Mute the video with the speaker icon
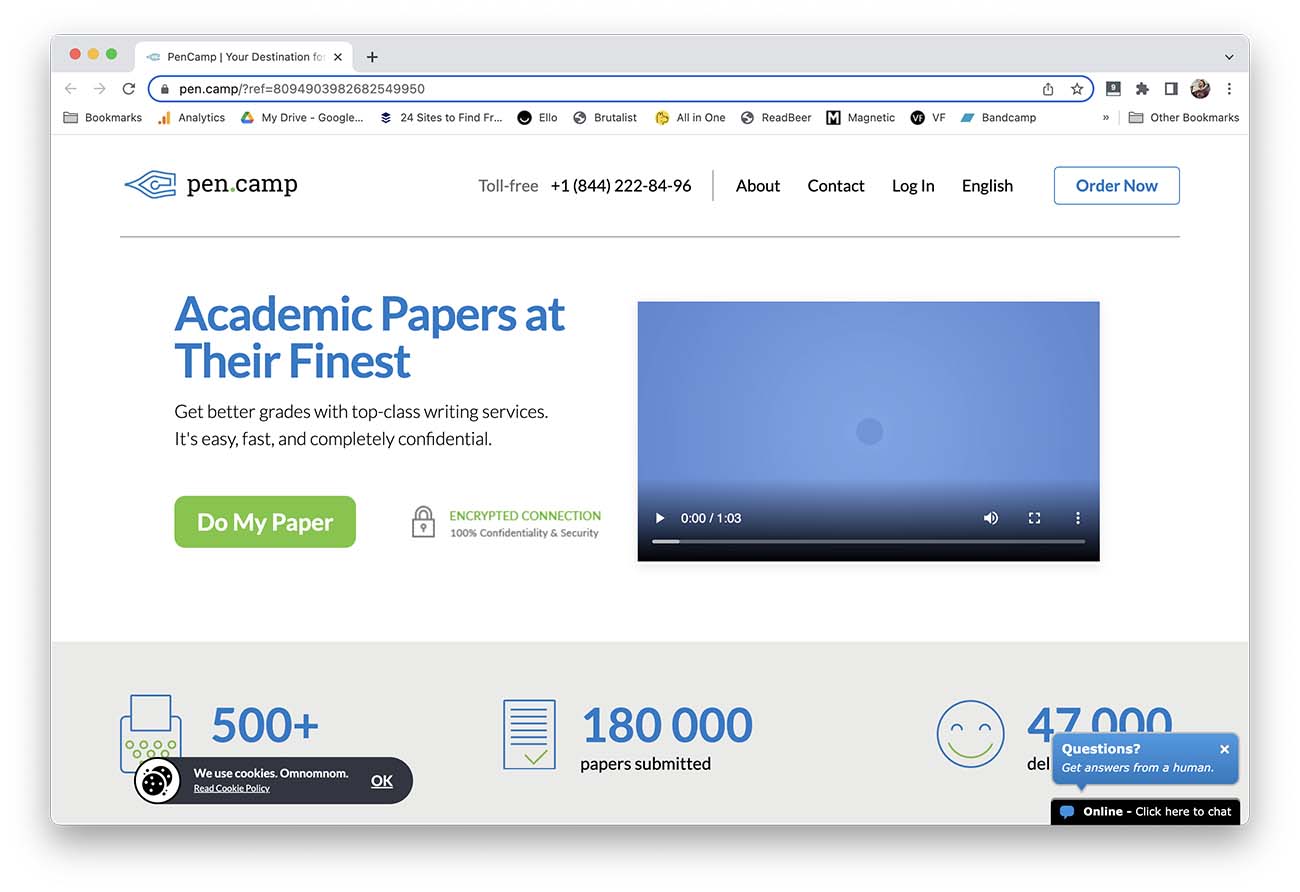 point(991,518)
